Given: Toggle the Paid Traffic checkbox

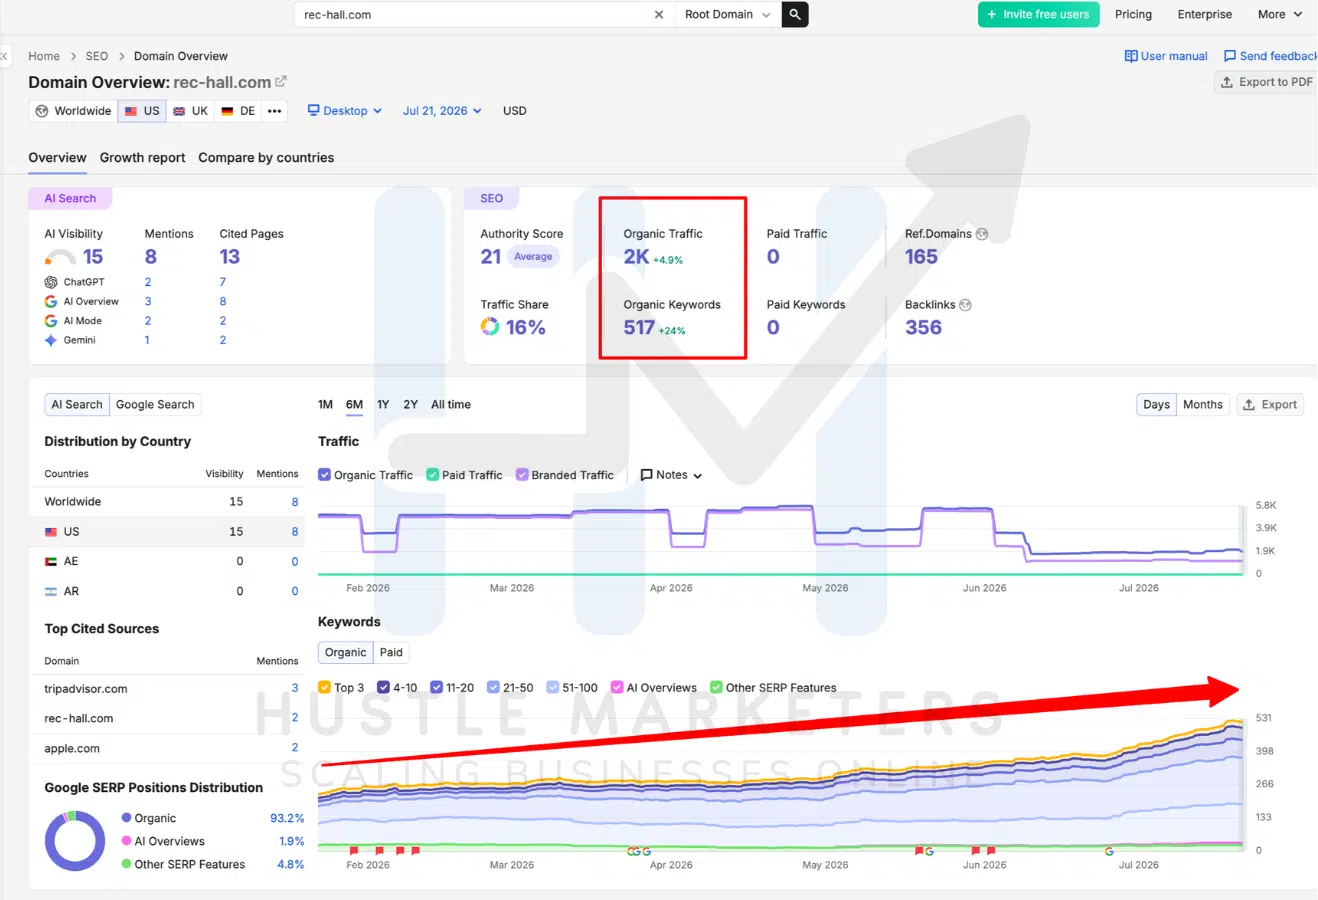Looking at the screenshot, I should pos(433,475).
